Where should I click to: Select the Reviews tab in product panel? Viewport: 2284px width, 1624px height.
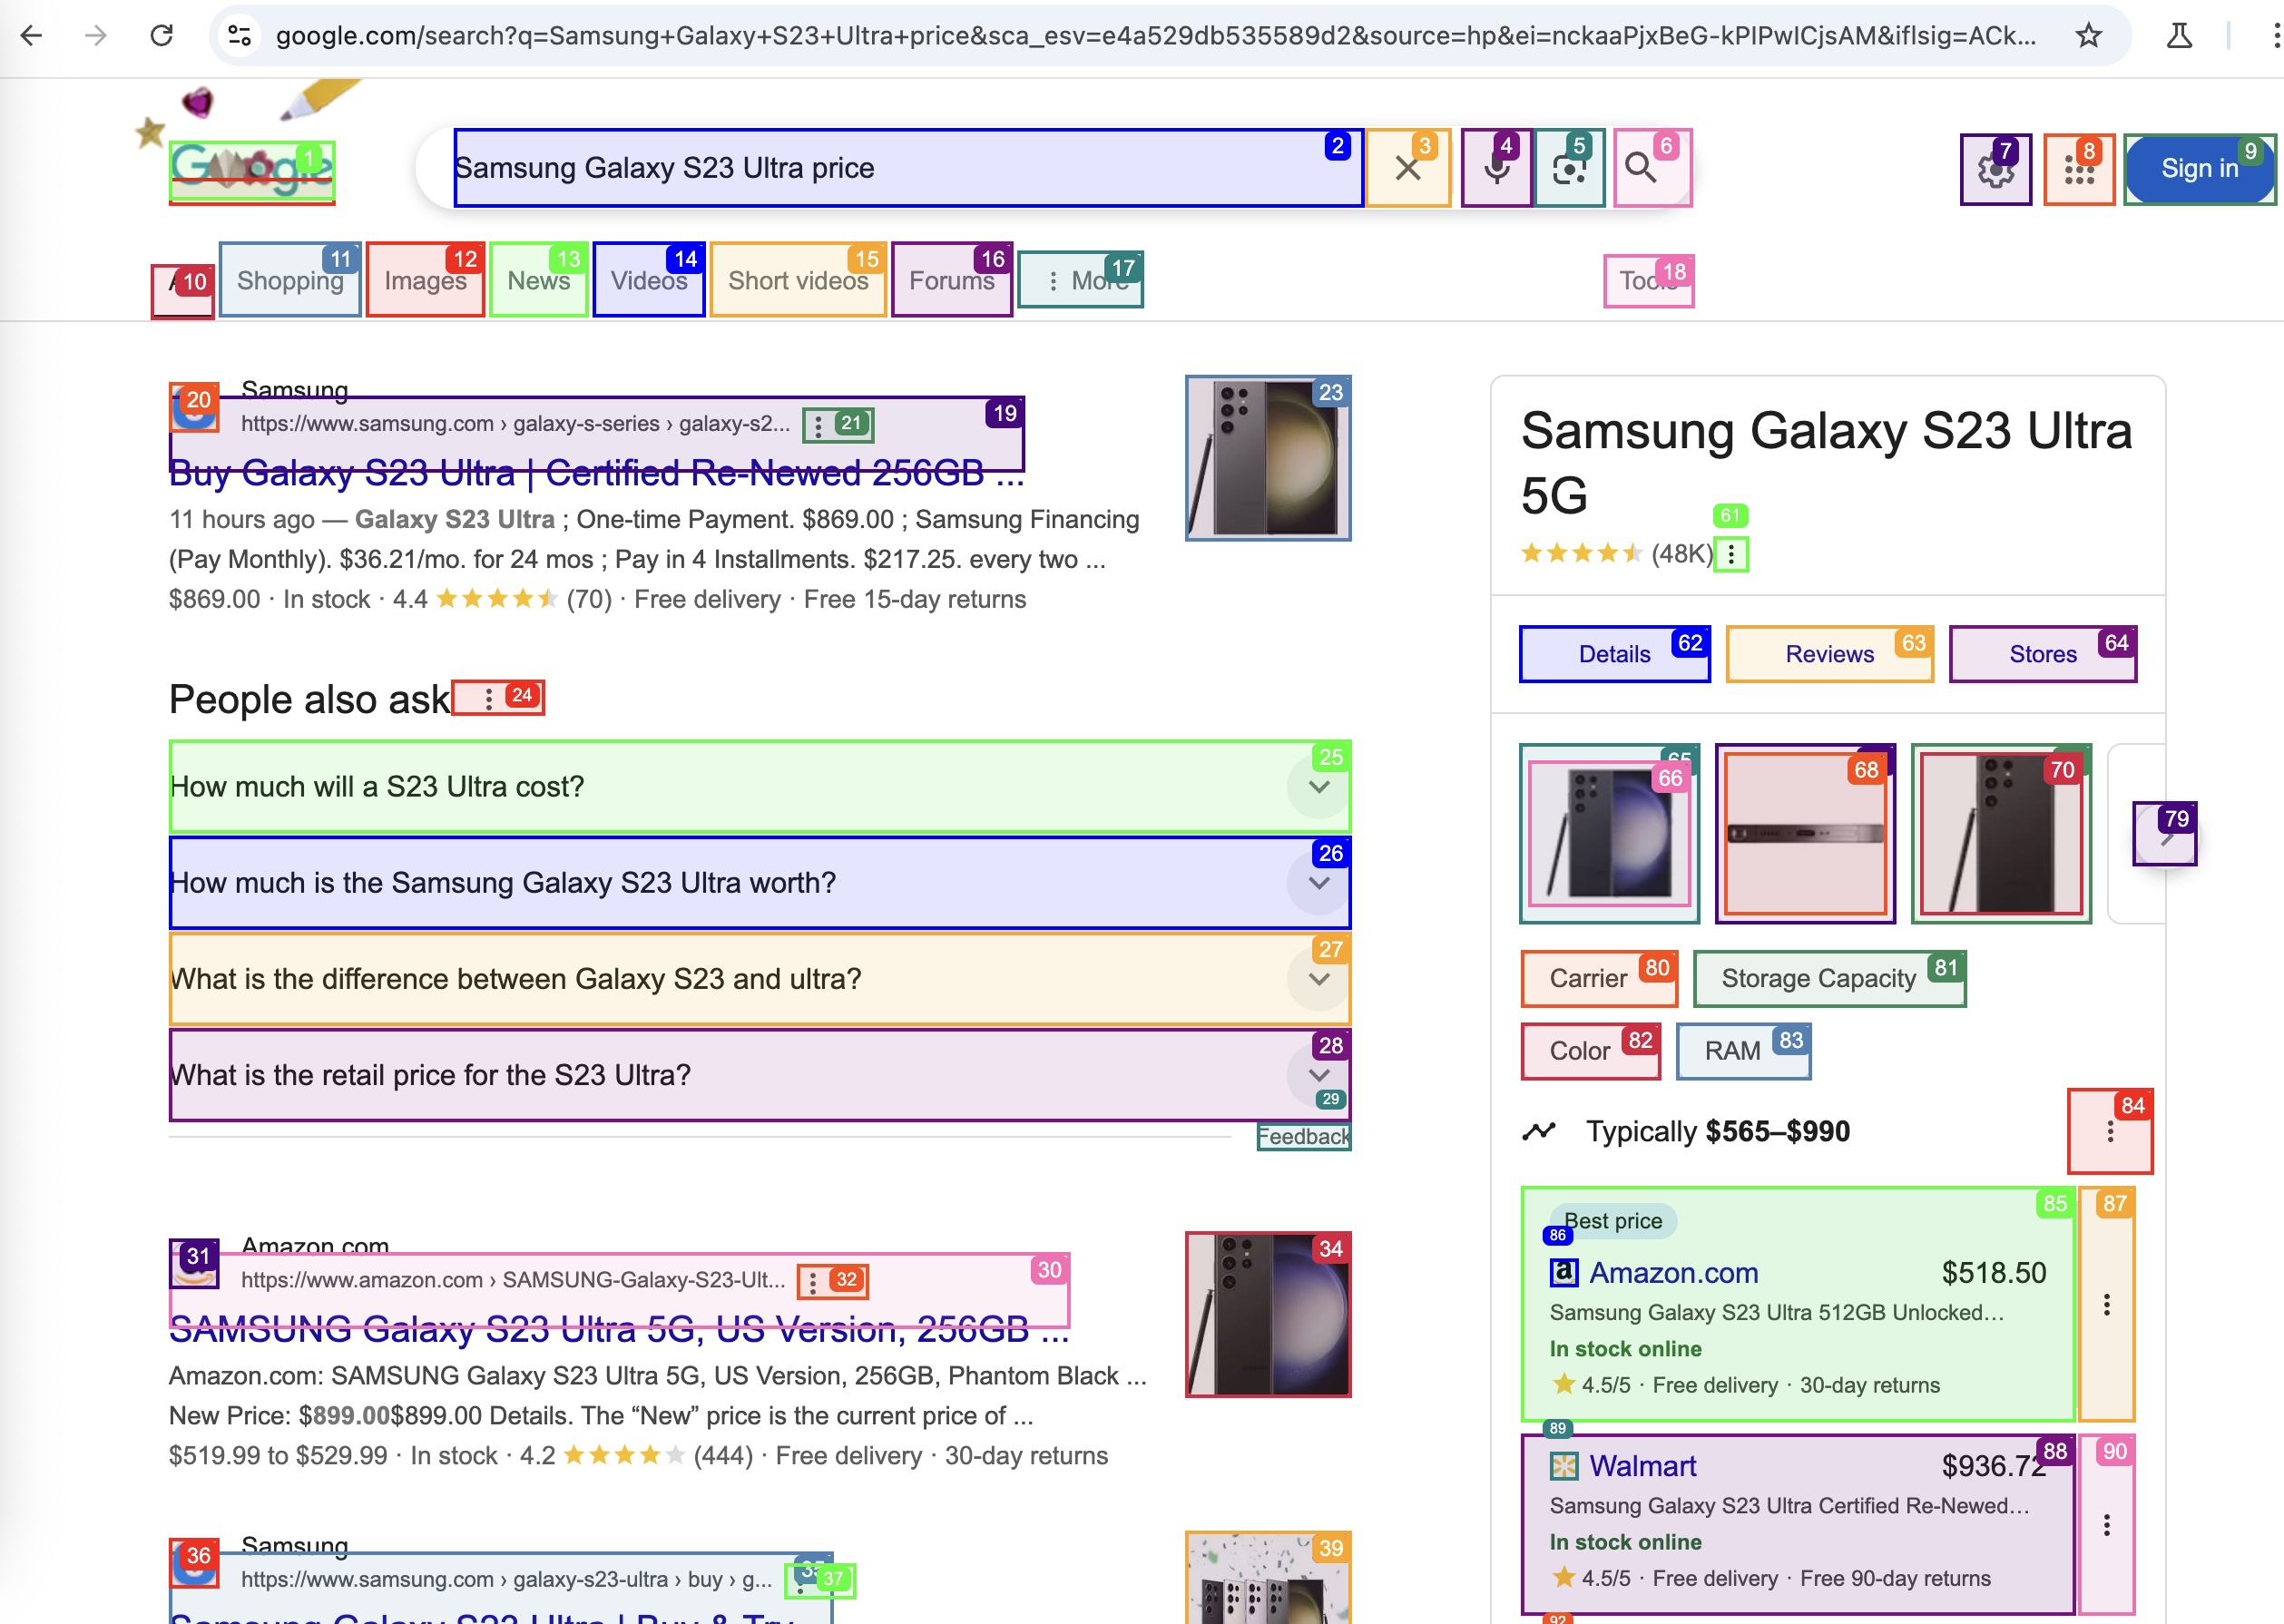pos(1829,654)
